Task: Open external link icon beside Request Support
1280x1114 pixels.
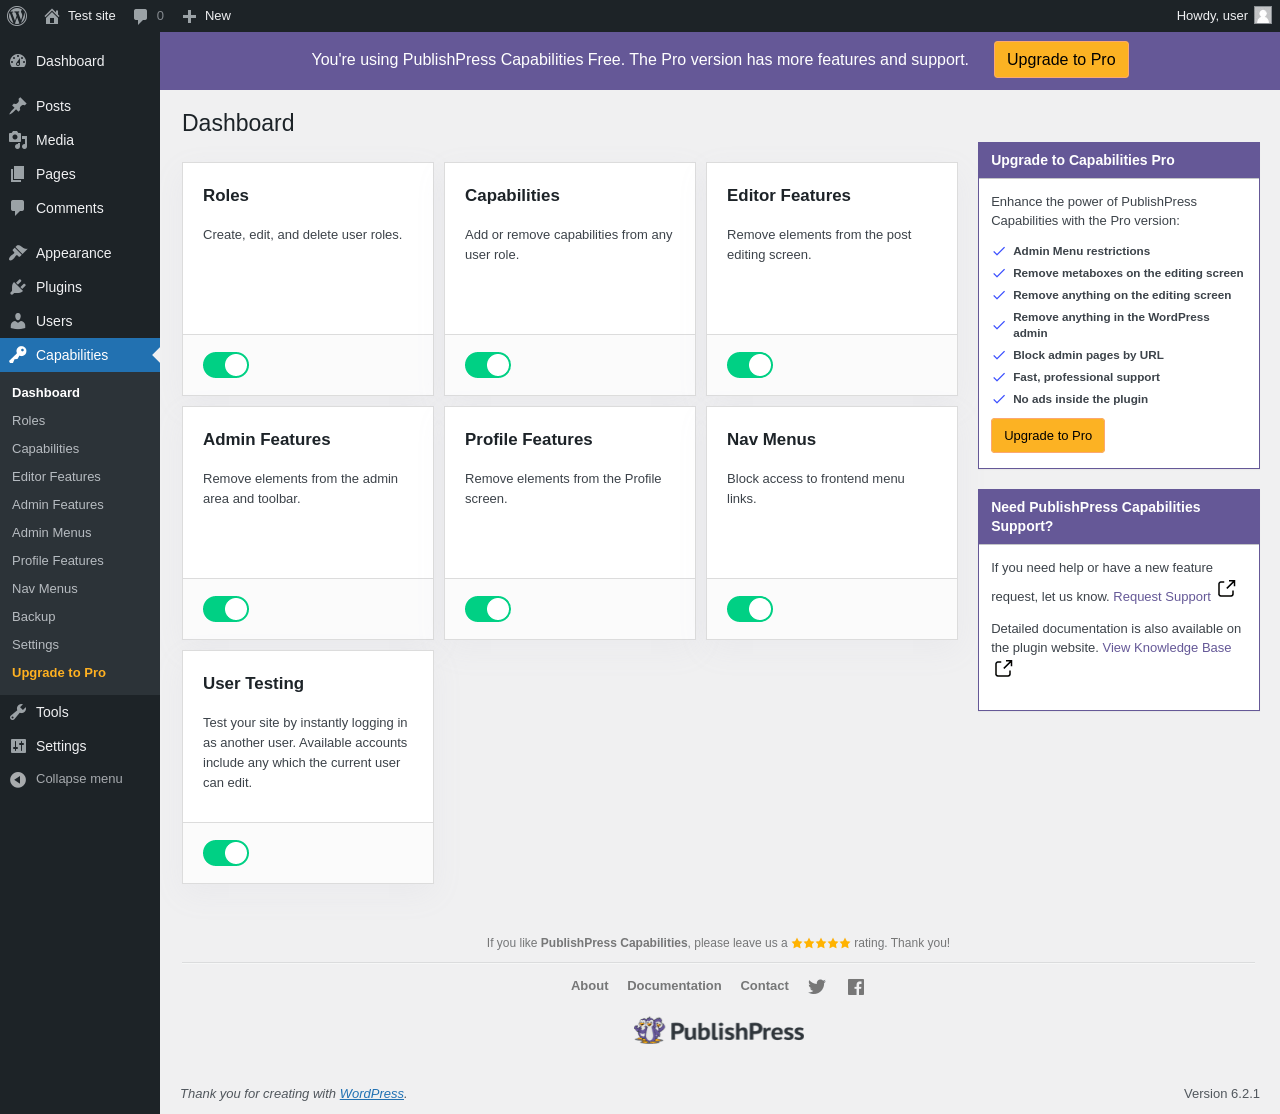Action: (x=1227, y=588)
